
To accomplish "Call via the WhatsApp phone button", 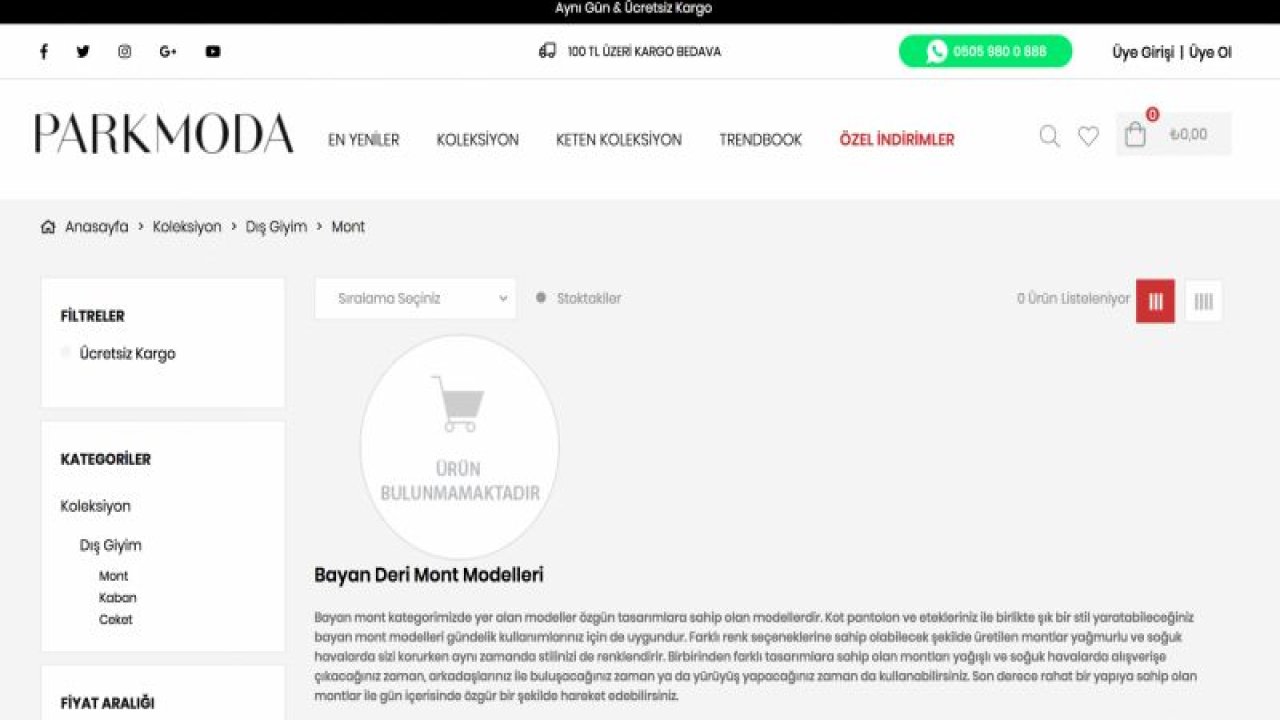I will 985,51.
